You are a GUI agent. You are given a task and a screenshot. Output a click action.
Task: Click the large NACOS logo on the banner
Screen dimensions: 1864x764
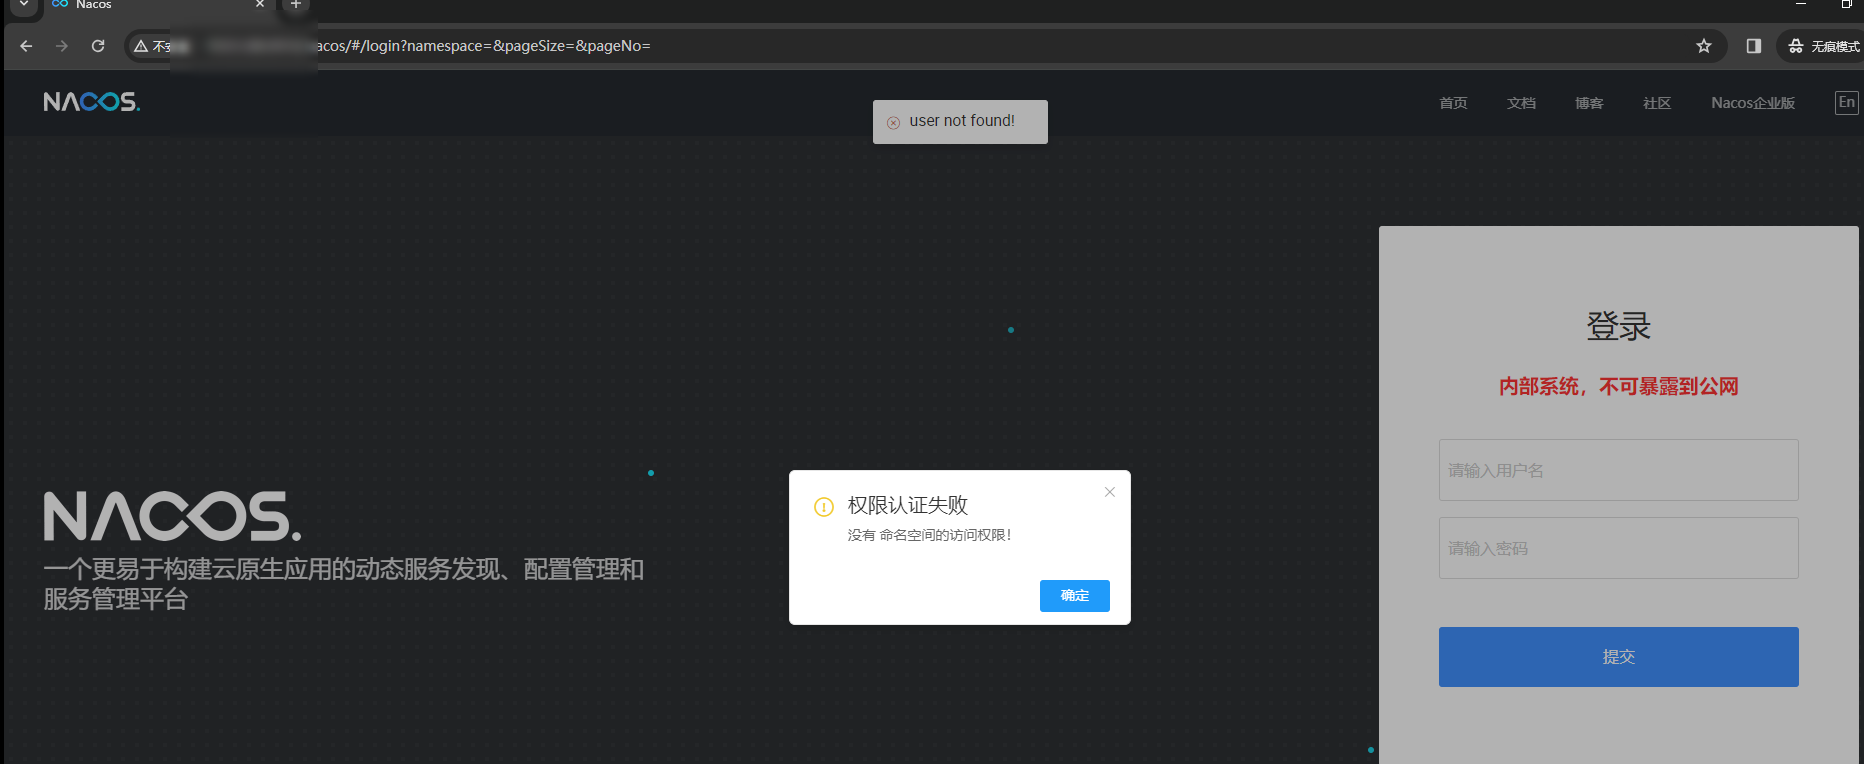click(172, 516)
